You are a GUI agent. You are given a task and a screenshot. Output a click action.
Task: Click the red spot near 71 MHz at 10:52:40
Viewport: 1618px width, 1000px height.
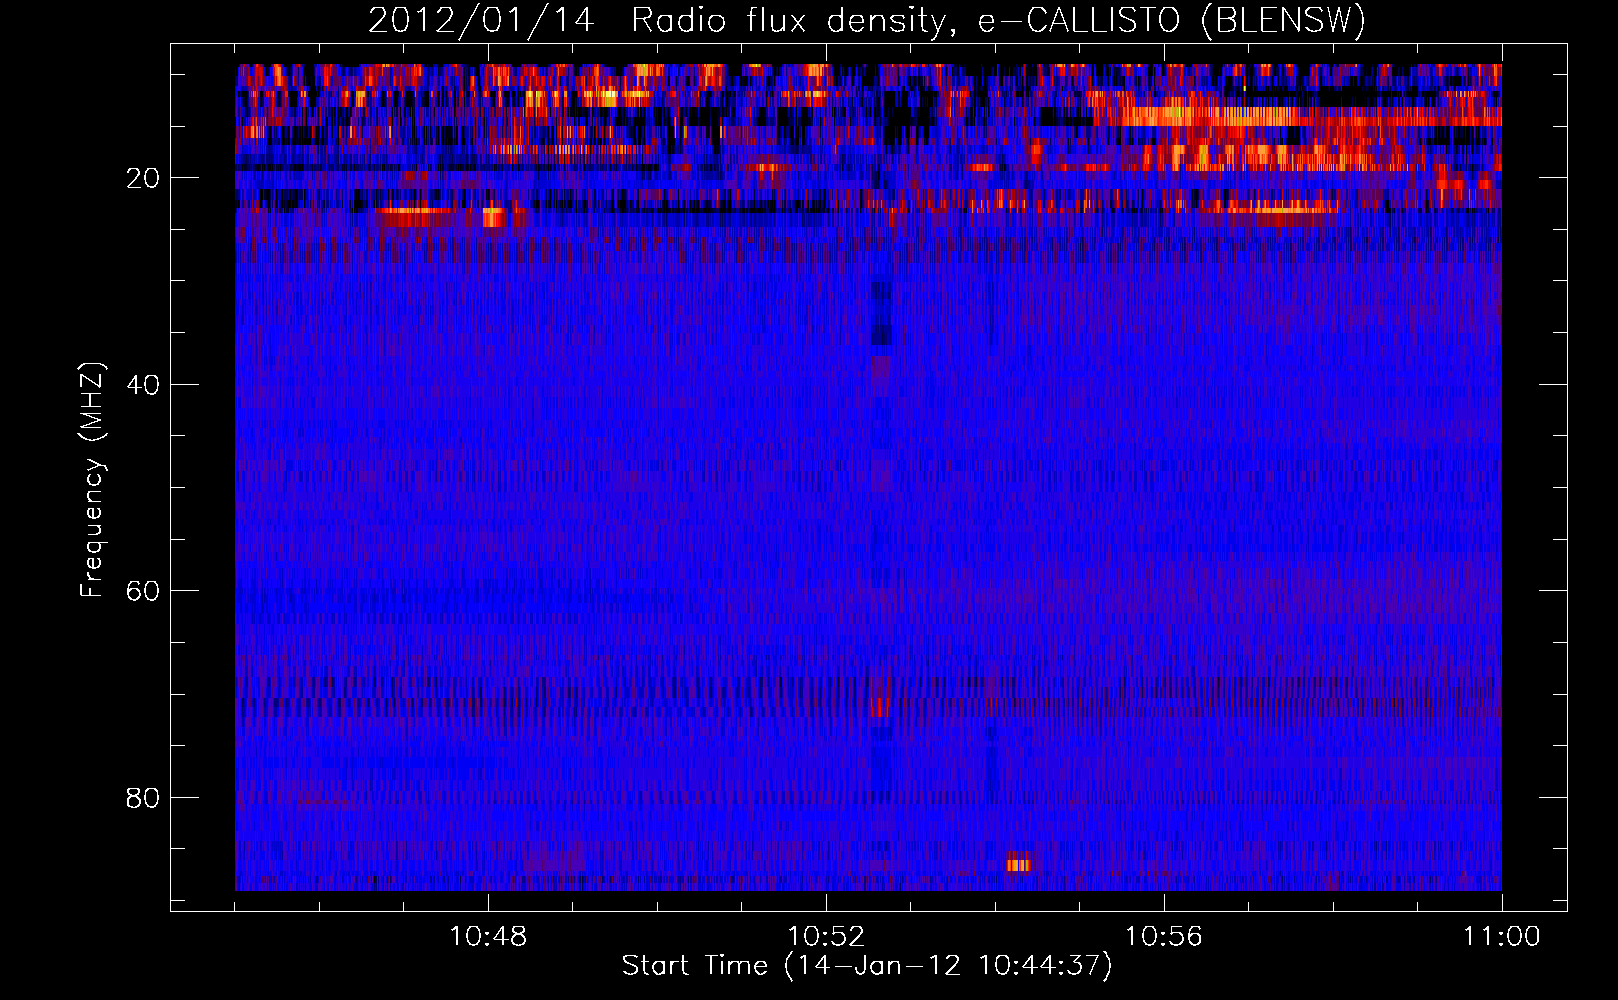(x=879, y=707)
